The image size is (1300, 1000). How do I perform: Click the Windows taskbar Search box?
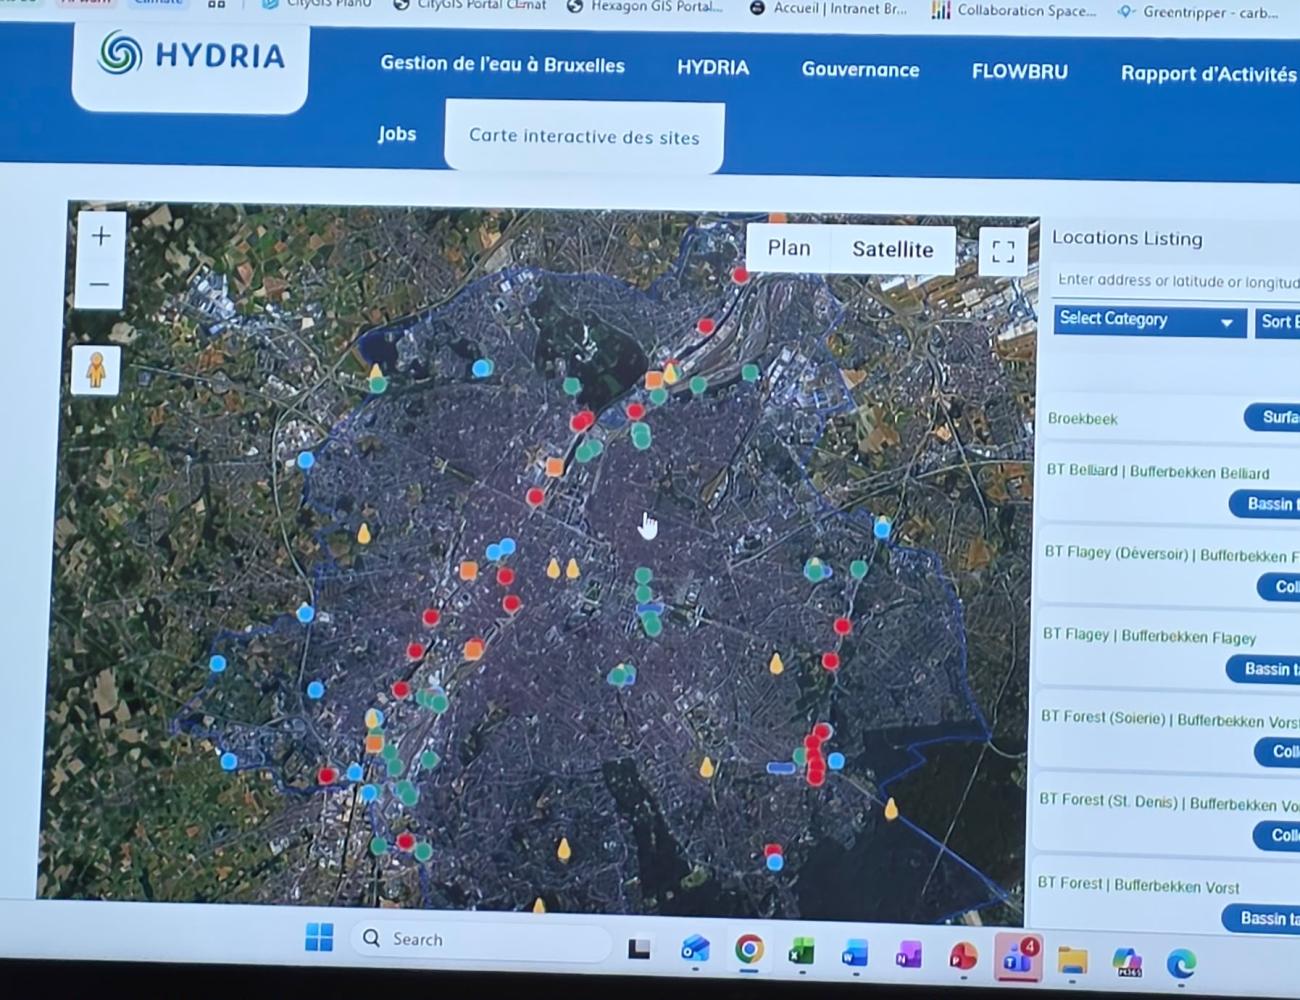click(482, 939)
